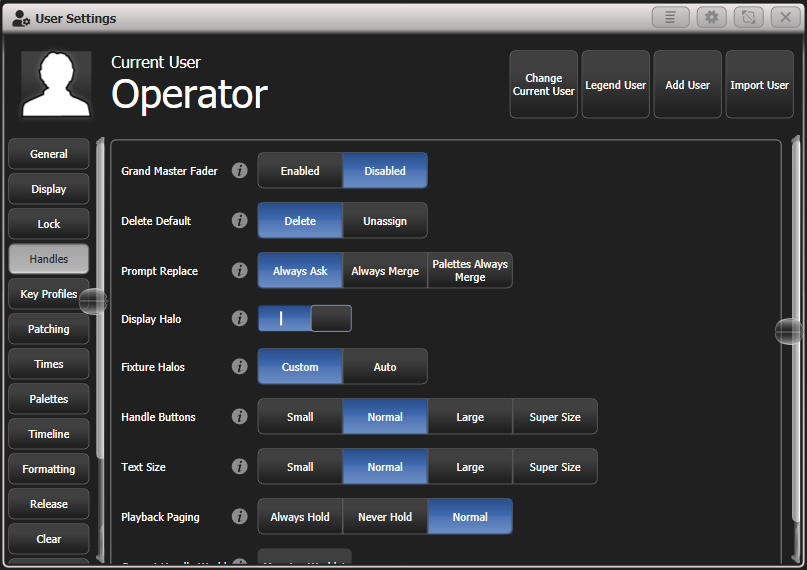Show Fixture Halos information icon
The width and height of the screenshot is (807, 570).
point(239,366)
